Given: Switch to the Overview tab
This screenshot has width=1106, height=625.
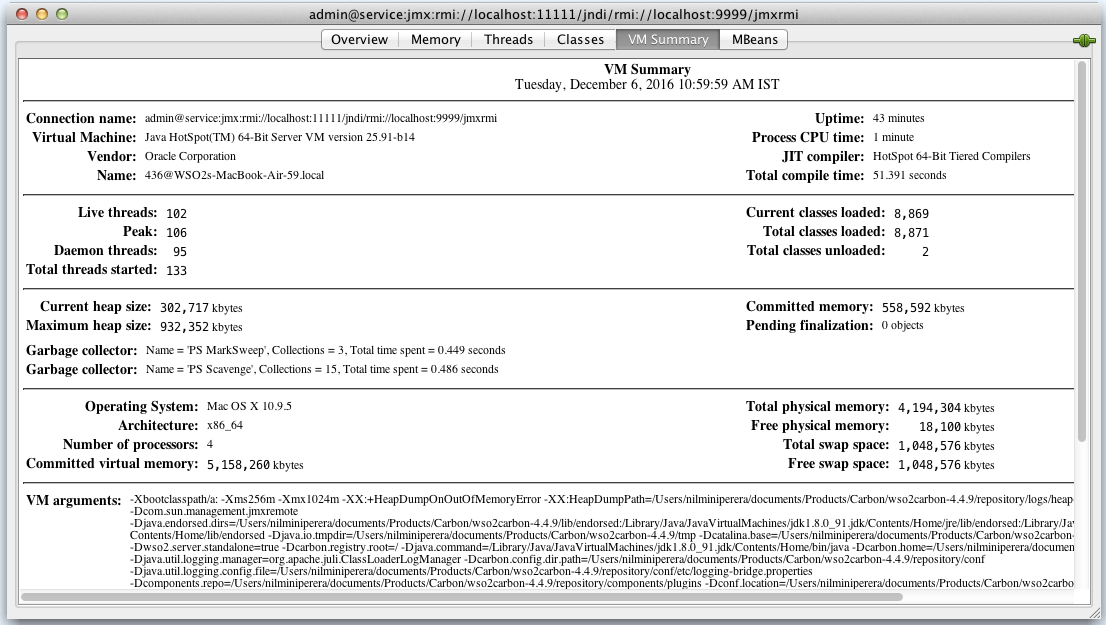Looking at the screenshot, I should [359, 39].
